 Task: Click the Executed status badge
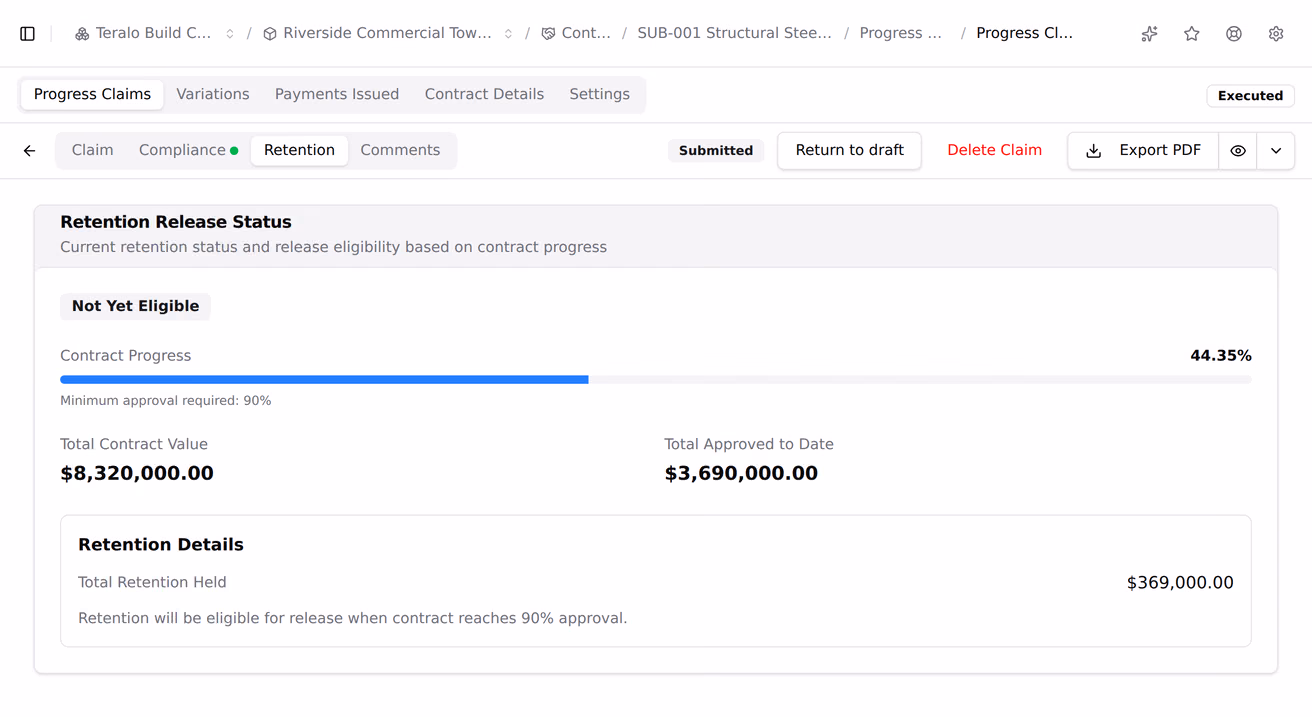coord(1250,96)
